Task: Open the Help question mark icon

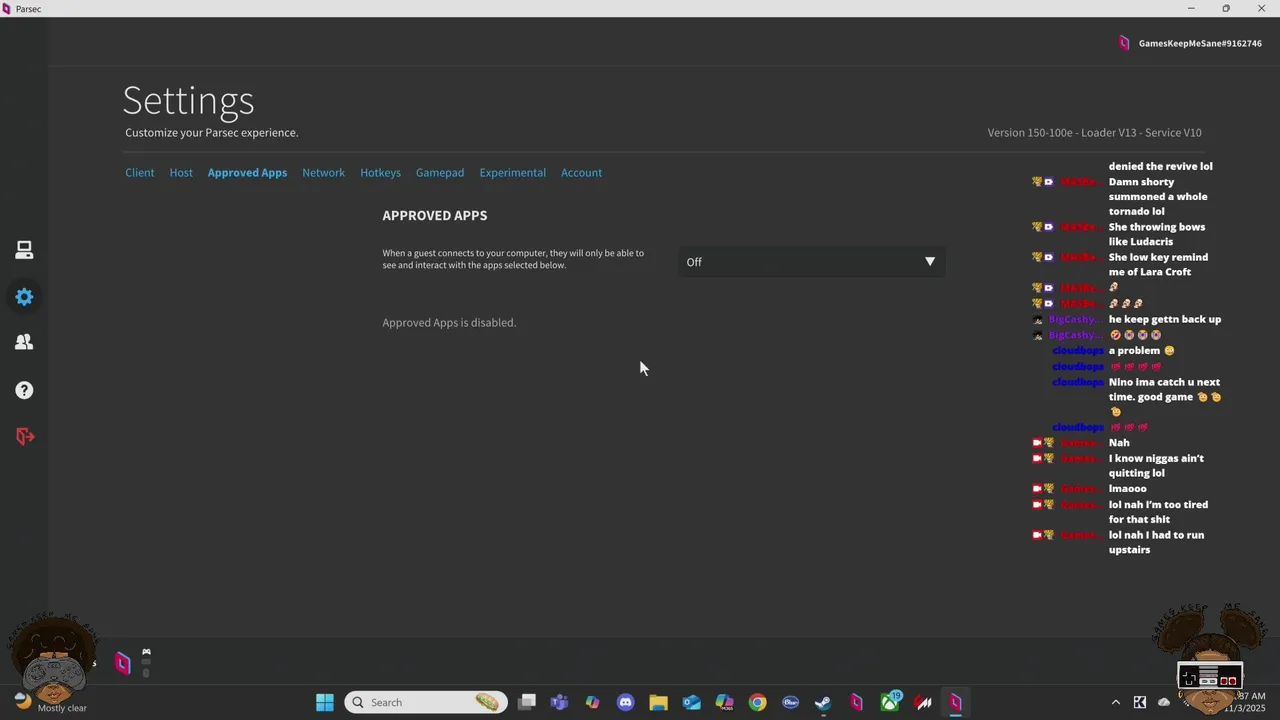Action: click(x=24, y=390)
